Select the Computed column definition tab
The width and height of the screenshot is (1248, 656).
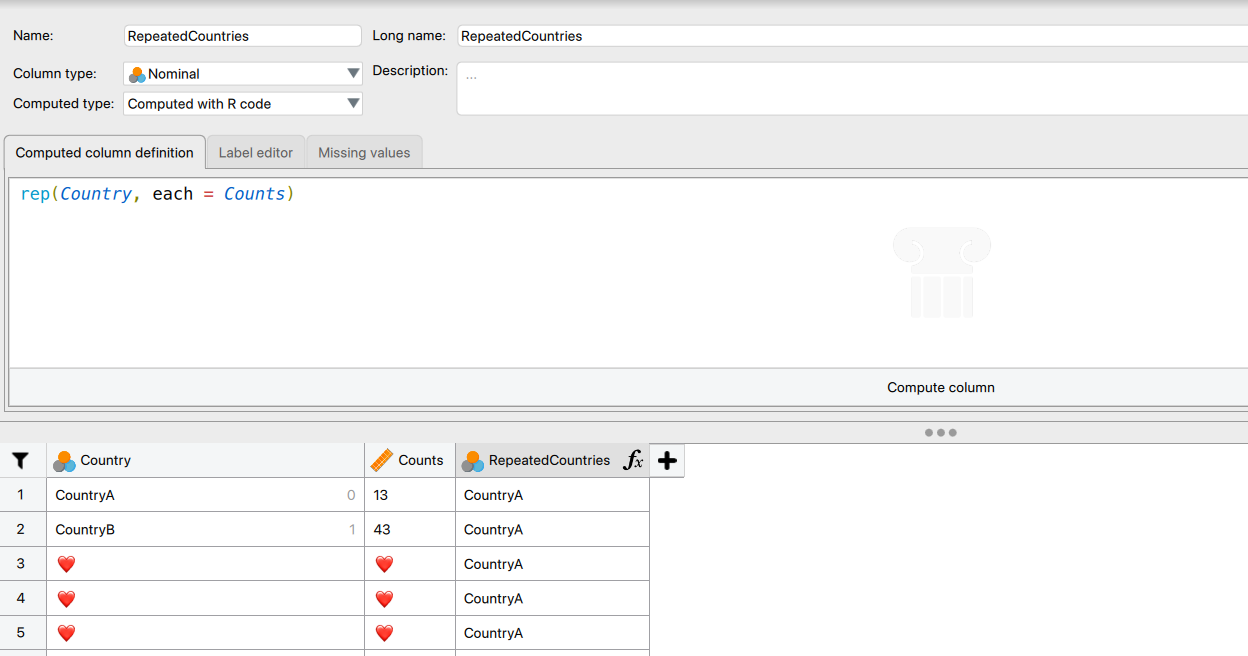pos(104,153)
